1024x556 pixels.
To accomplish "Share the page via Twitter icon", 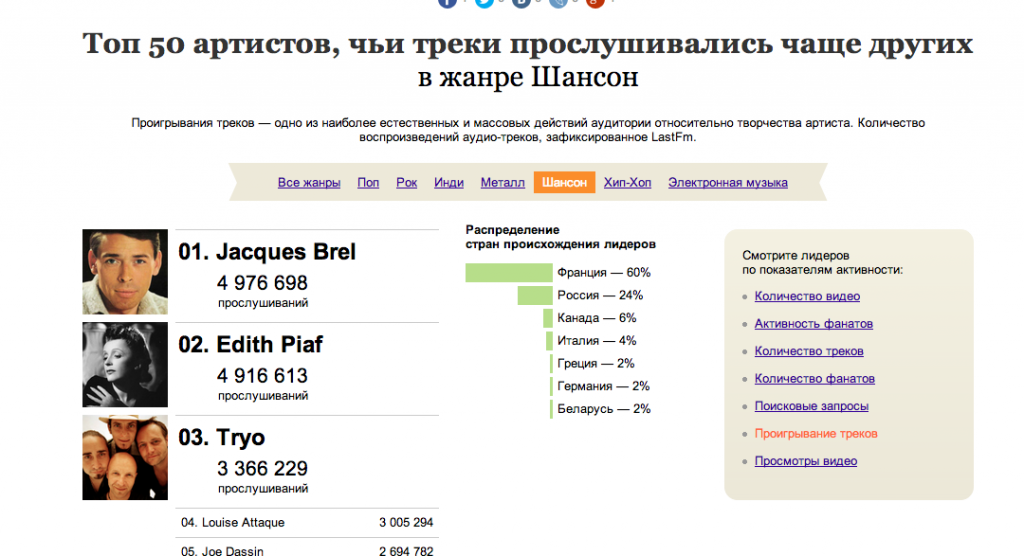I will [484, 3].
